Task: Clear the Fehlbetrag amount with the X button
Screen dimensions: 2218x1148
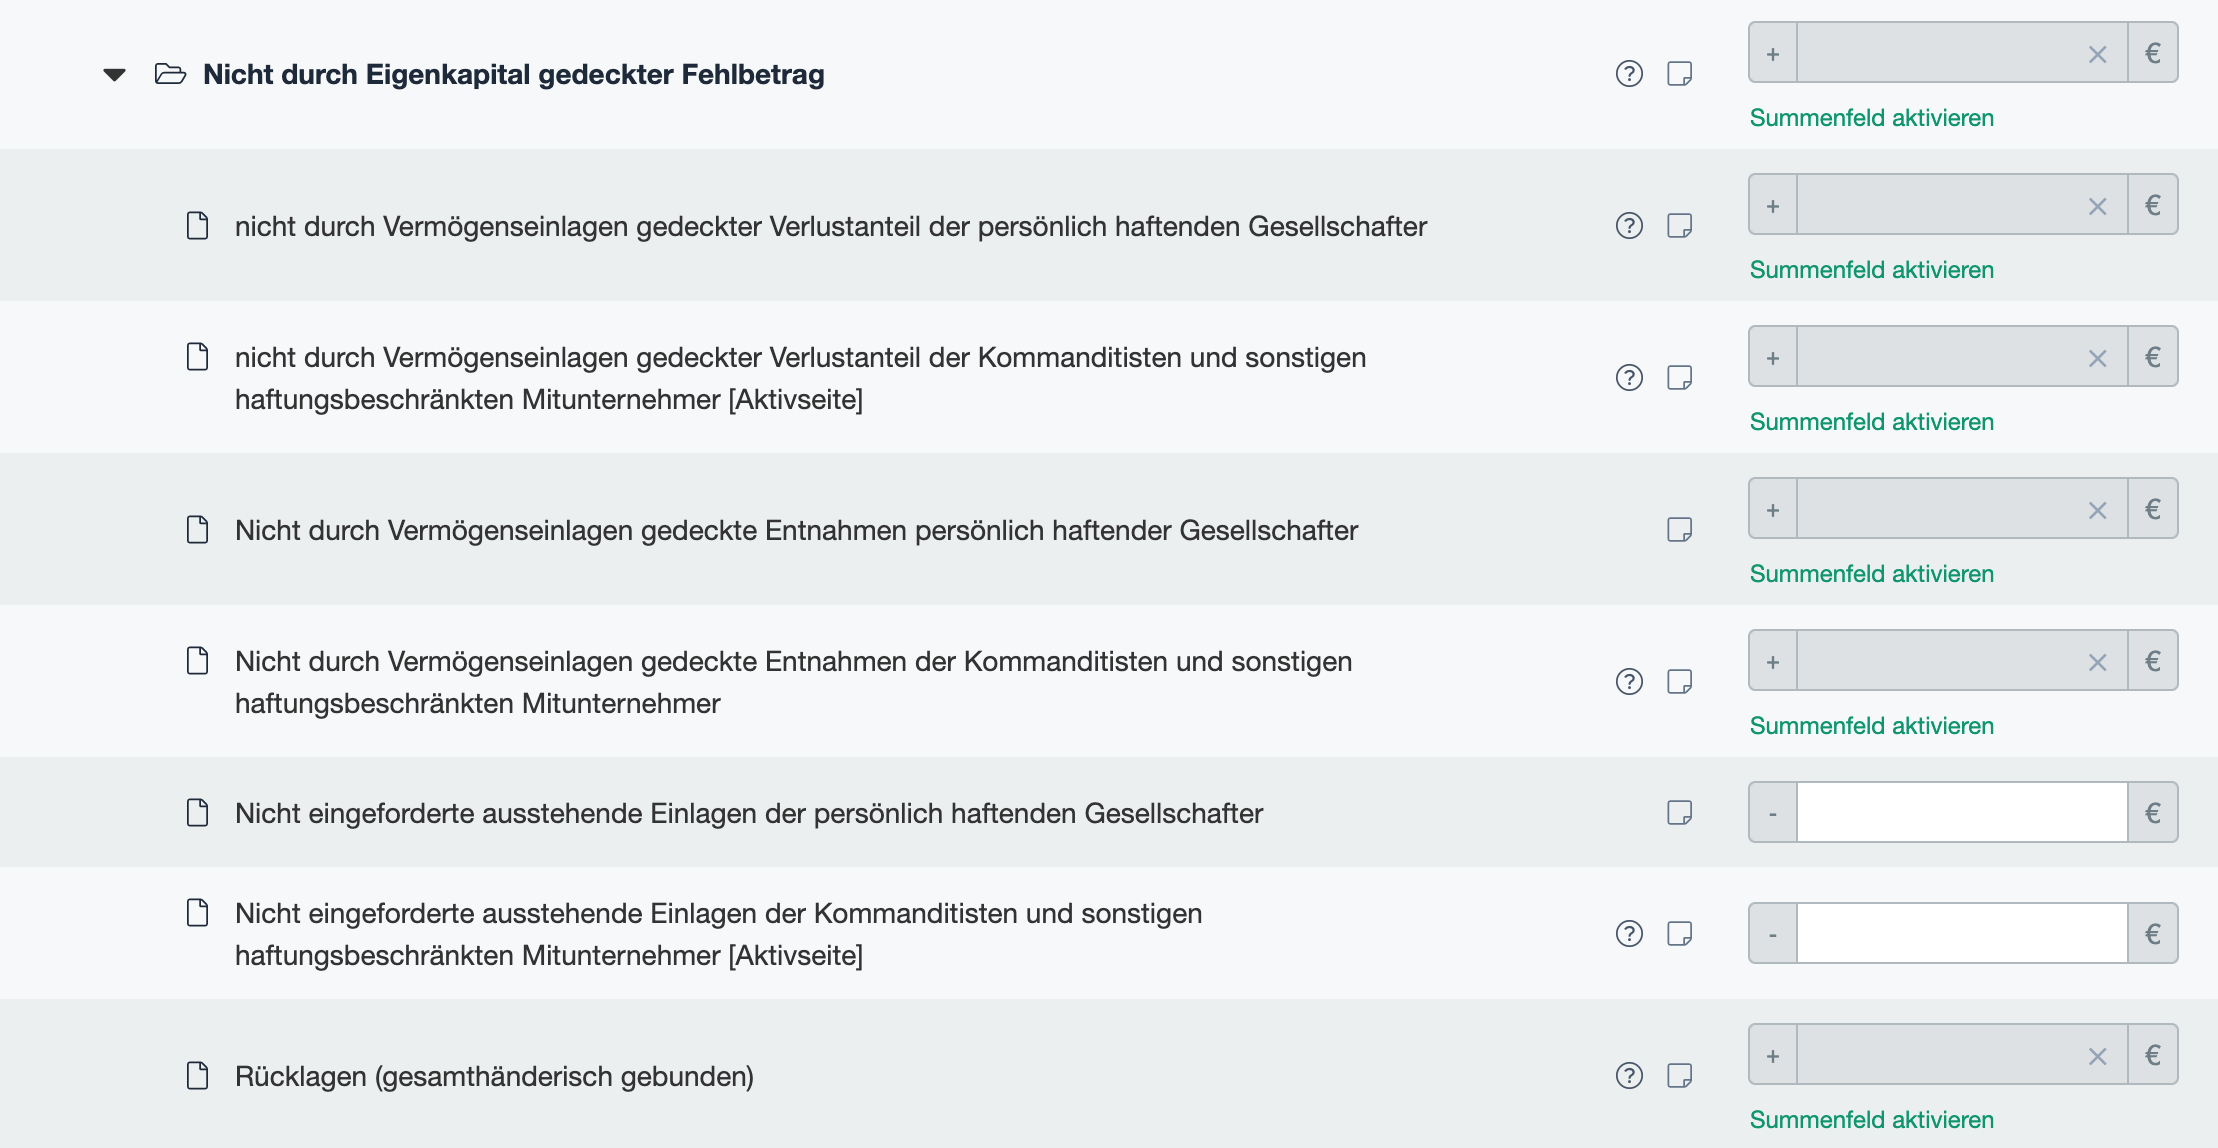Action: [x=2097, y=52]
